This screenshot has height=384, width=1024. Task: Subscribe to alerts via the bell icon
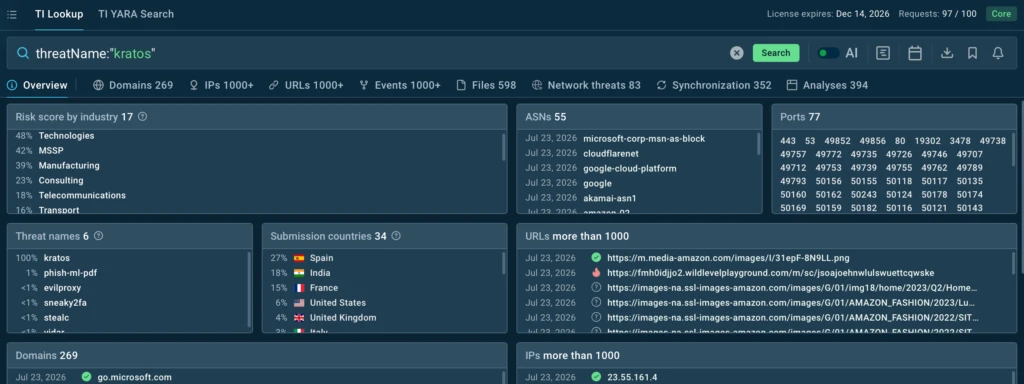(x=998, y=54)
